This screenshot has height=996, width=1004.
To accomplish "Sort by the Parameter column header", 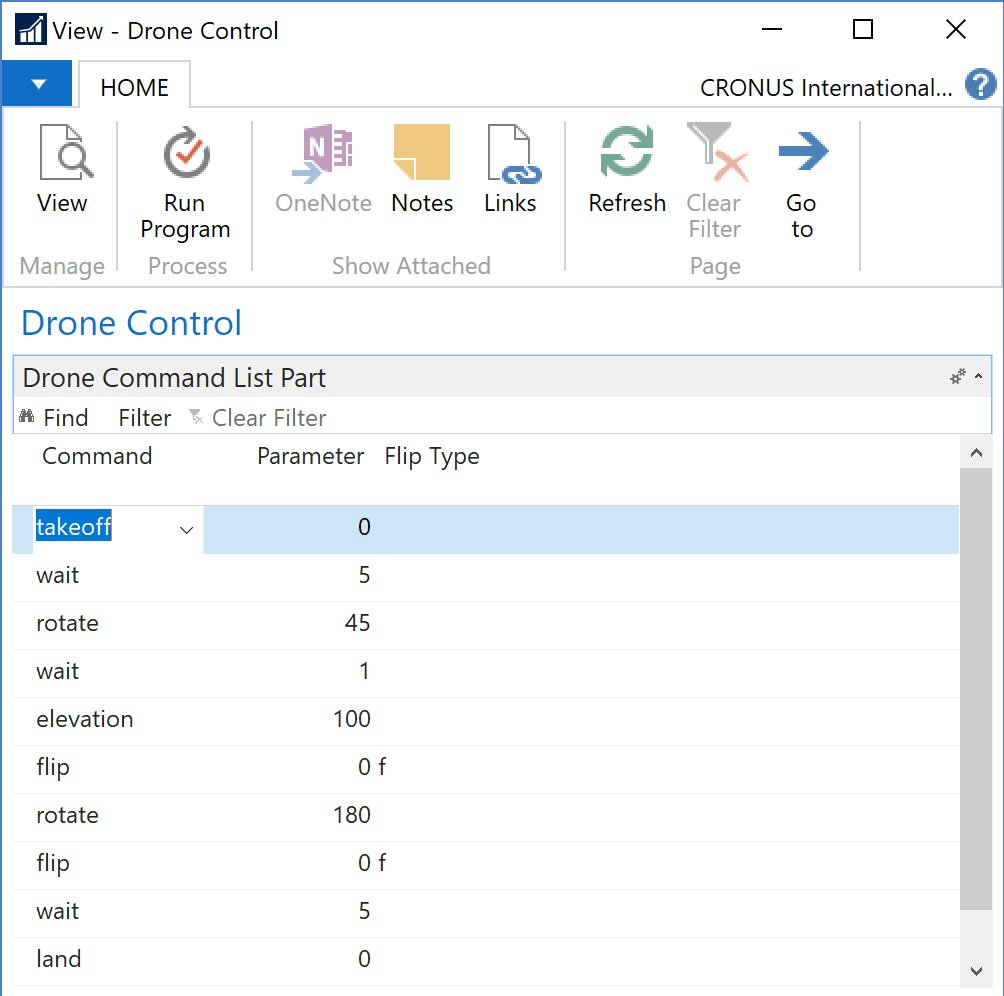I will click(311, 456).
